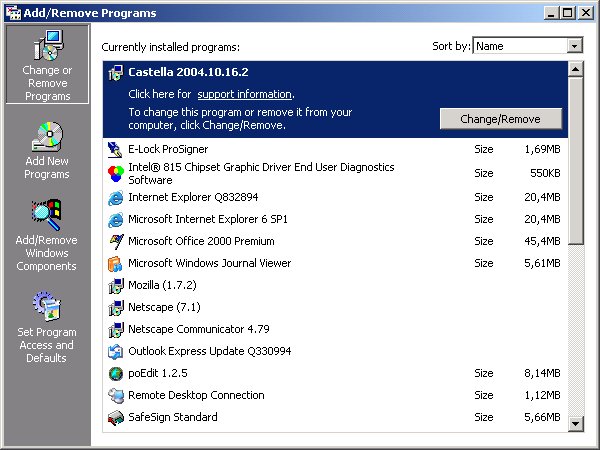
Task: Click the Netscape (7.1) icon
Action: 116,308
